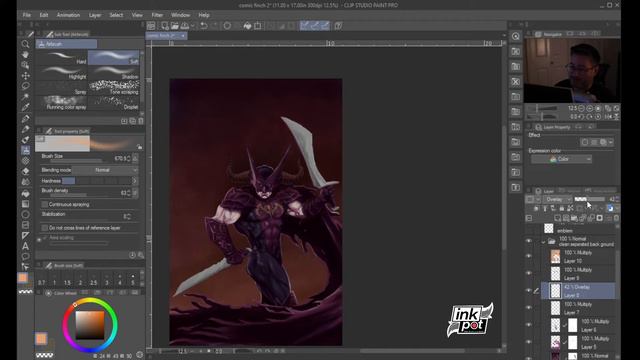Select the Lasso selection tool

coord(25,86)
